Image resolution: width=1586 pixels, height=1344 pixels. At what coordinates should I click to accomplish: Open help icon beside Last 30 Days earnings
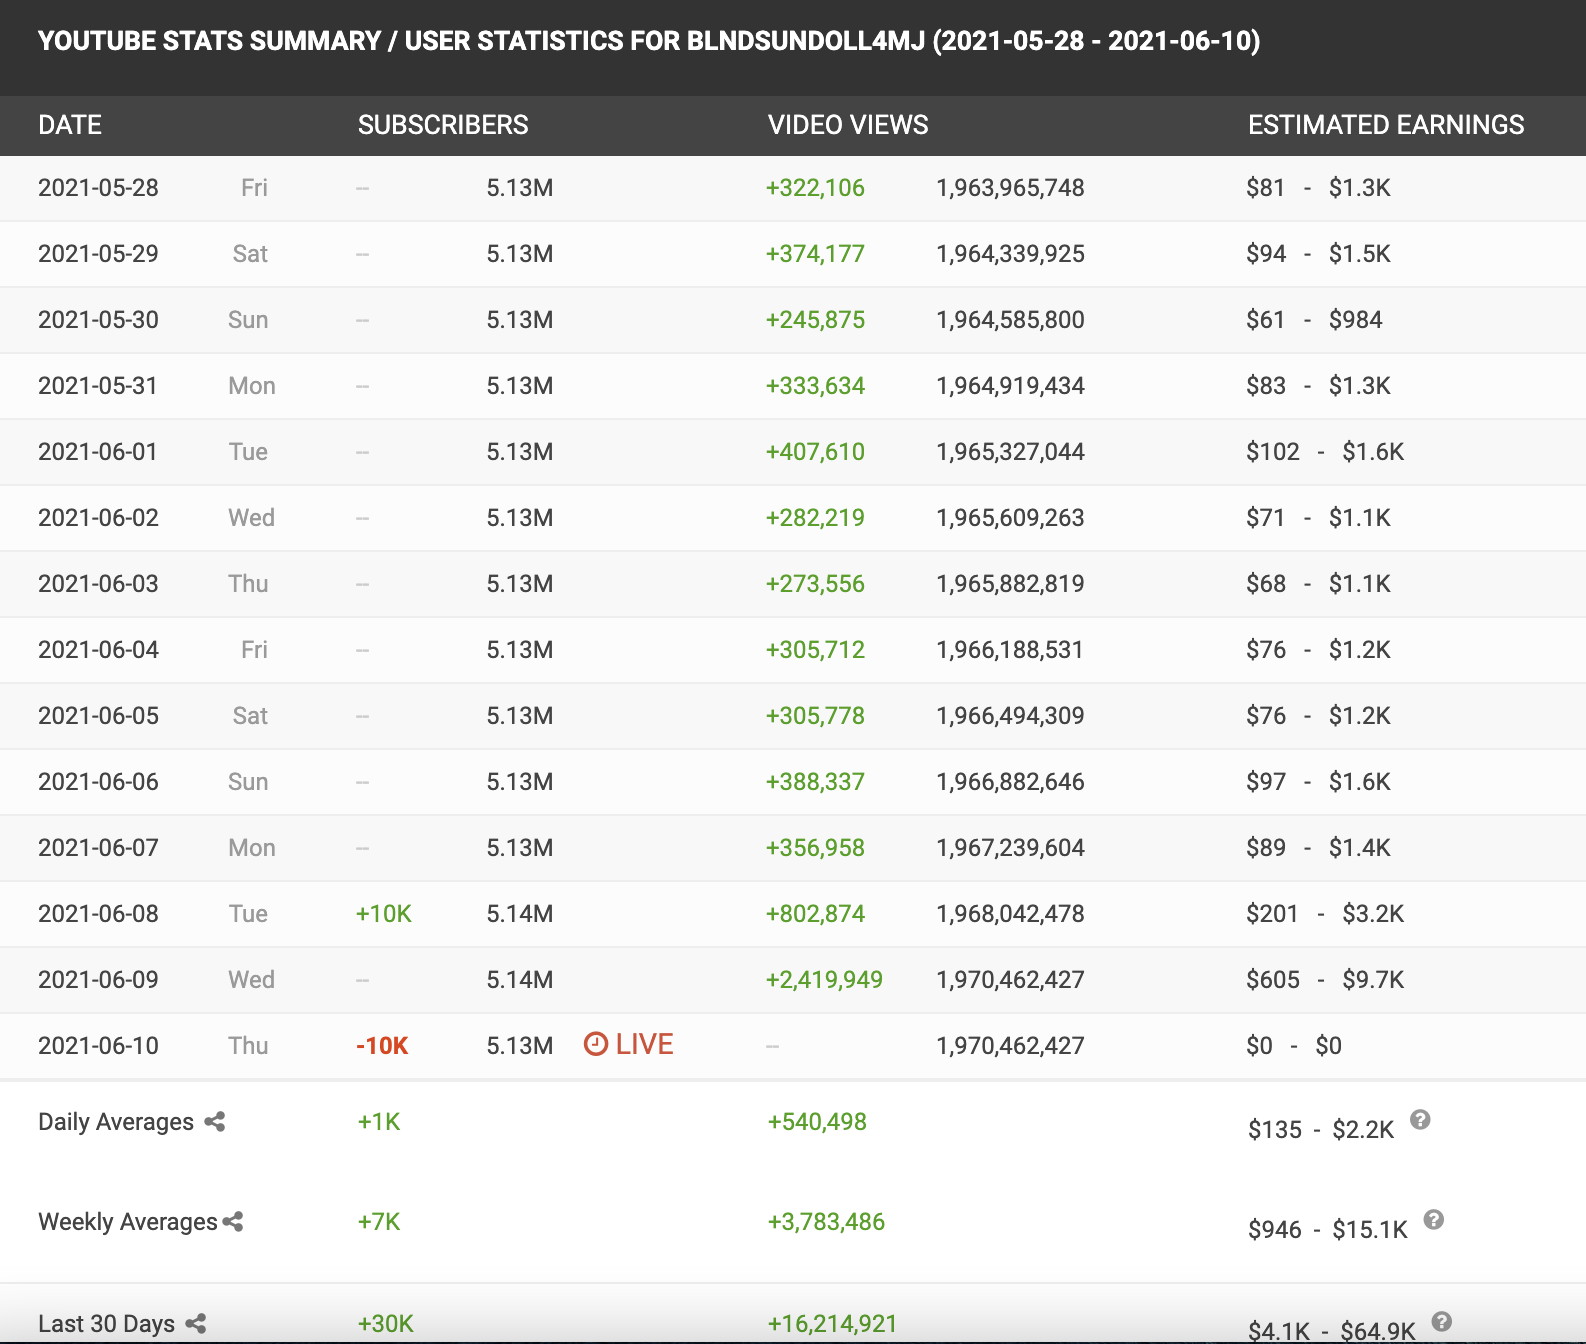(x=1441, y=1321)
